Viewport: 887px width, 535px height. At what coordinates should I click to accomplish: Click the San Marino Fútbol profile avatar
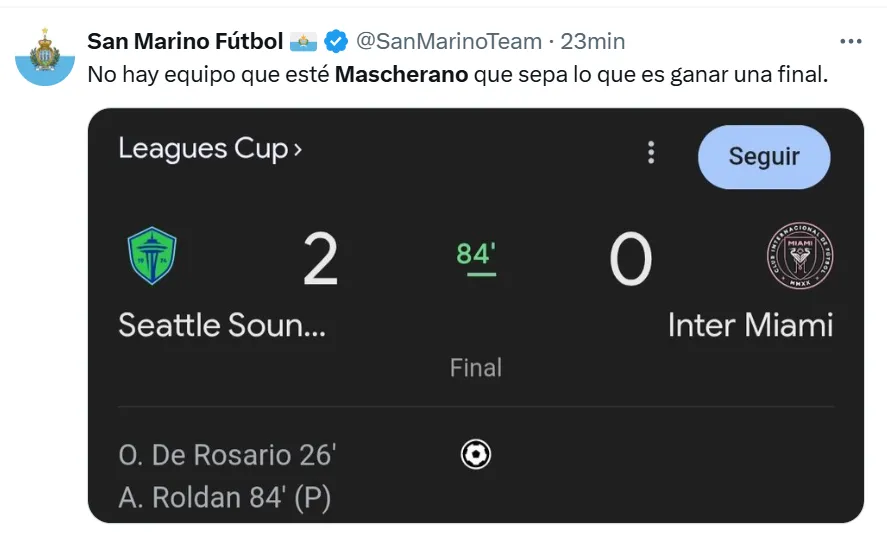click(45, 56)
